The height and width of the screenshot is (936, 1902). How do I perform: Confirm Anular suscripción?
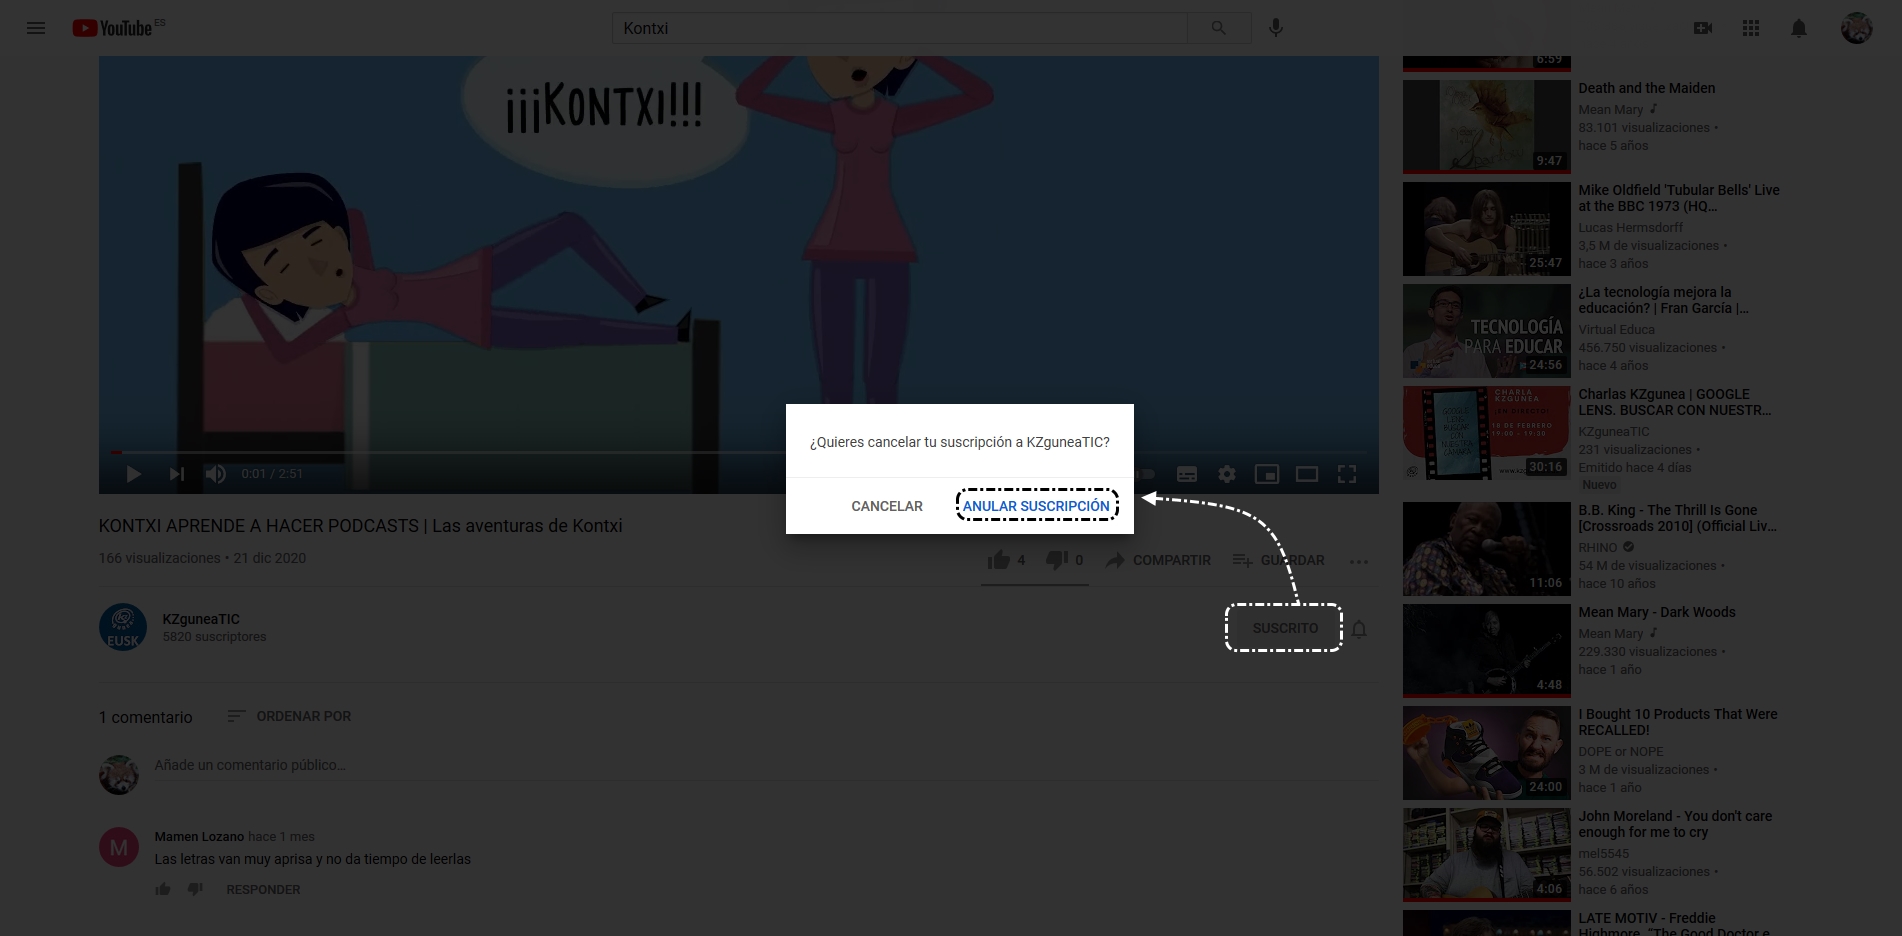pos(1036,506)
